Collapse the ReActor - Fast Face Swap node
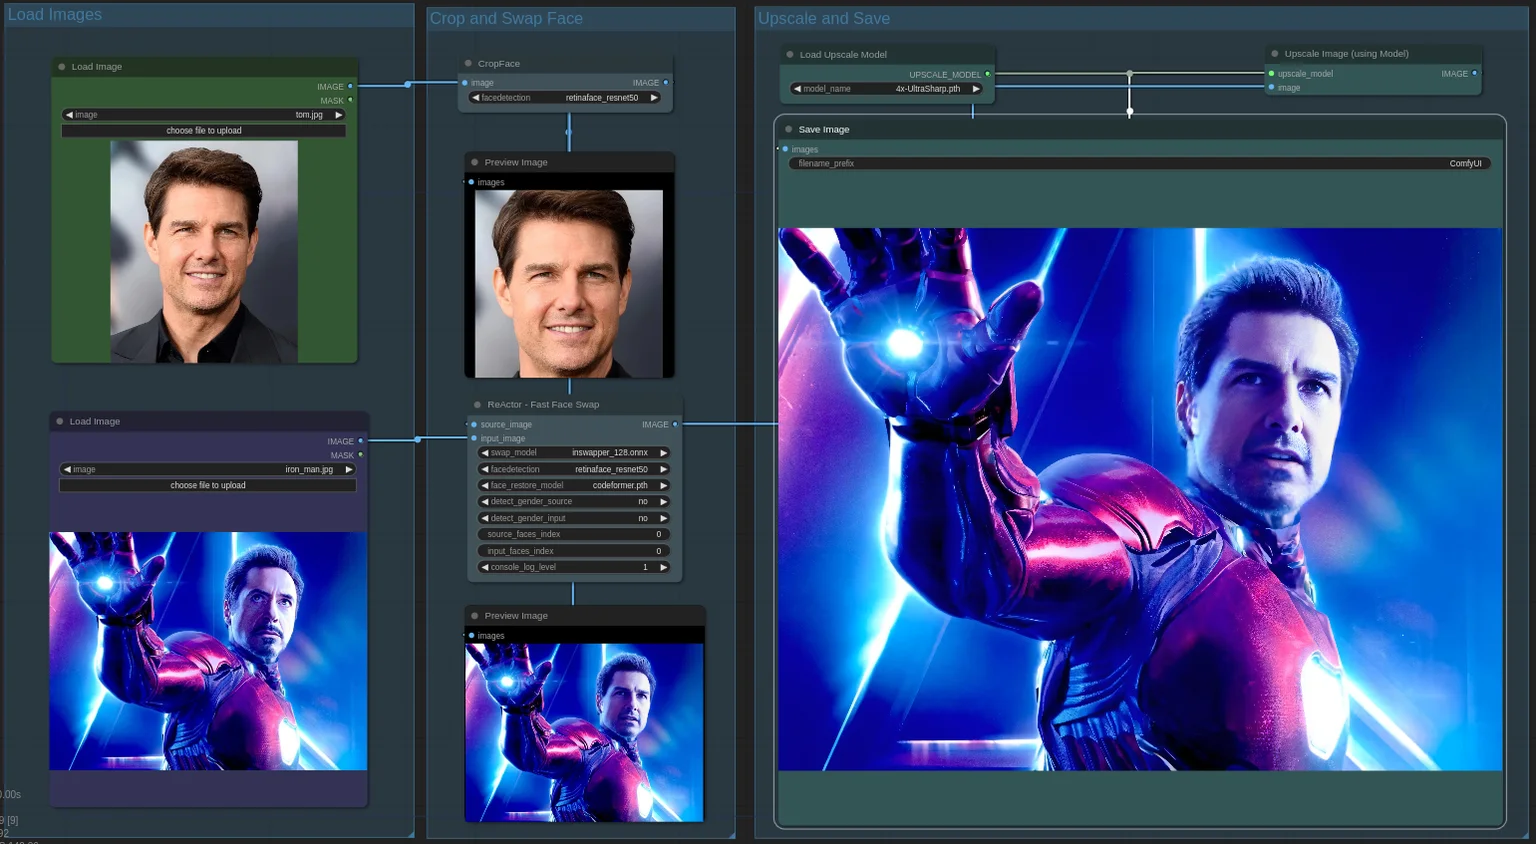This screenshot has height=844, width=1536. point(477,405)
